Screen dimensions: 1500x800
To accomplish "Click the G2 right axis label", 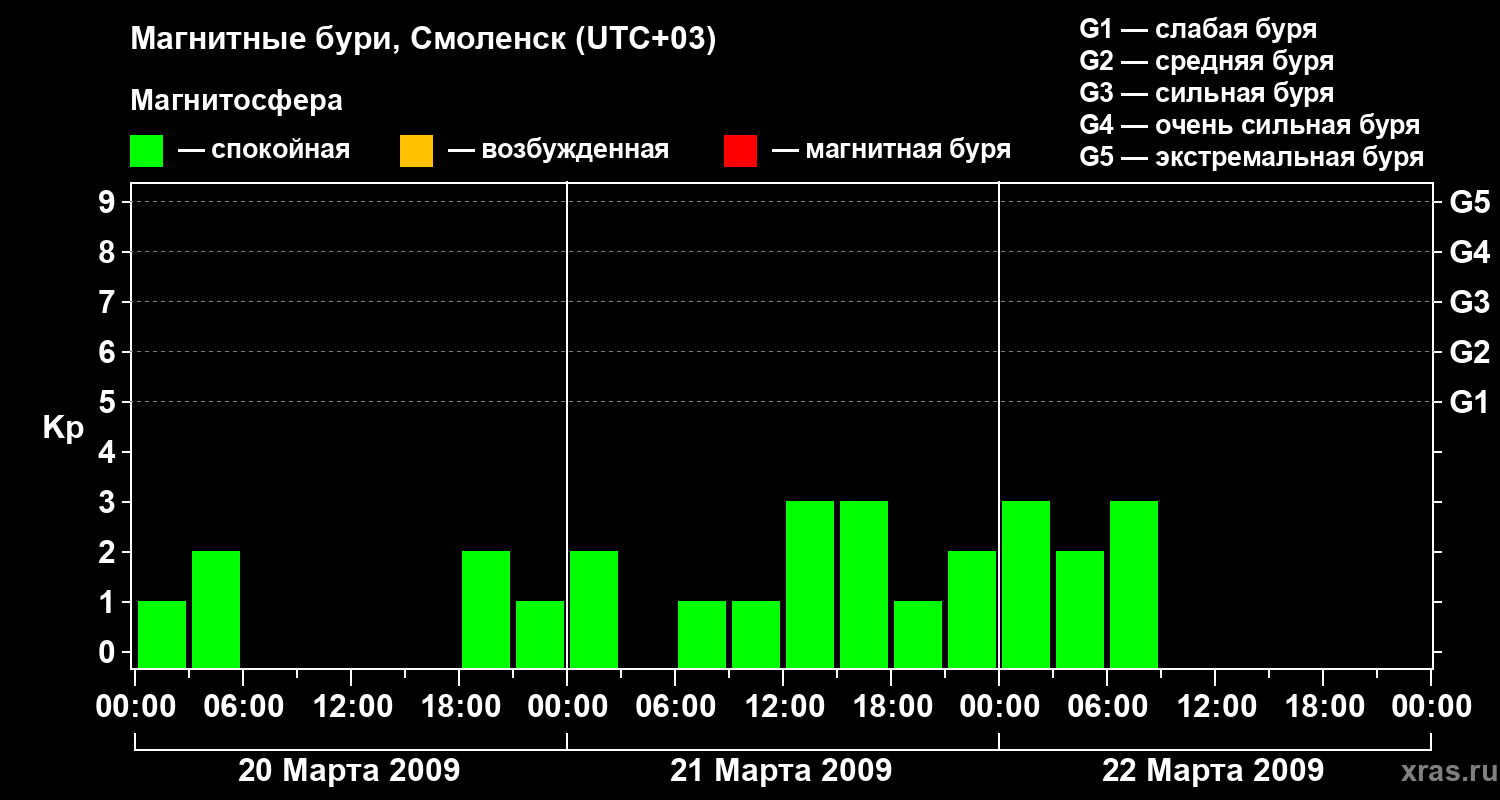I will click(1469, 352).
